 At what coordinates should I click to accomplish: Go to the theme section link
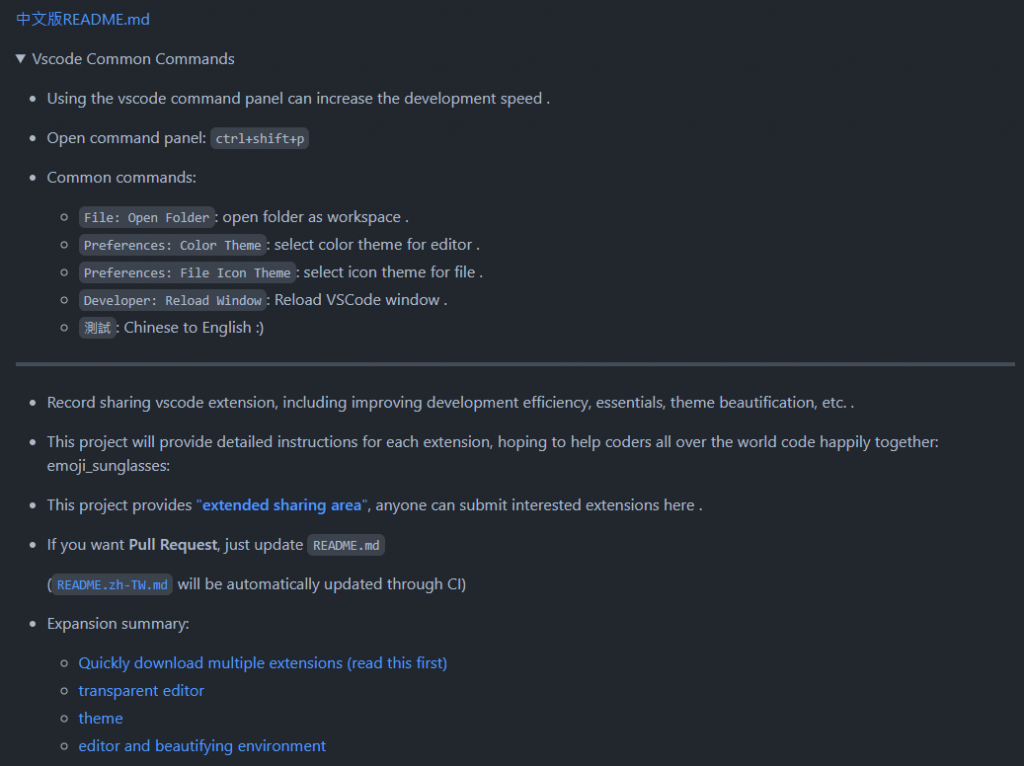click(x=101, y=718)
